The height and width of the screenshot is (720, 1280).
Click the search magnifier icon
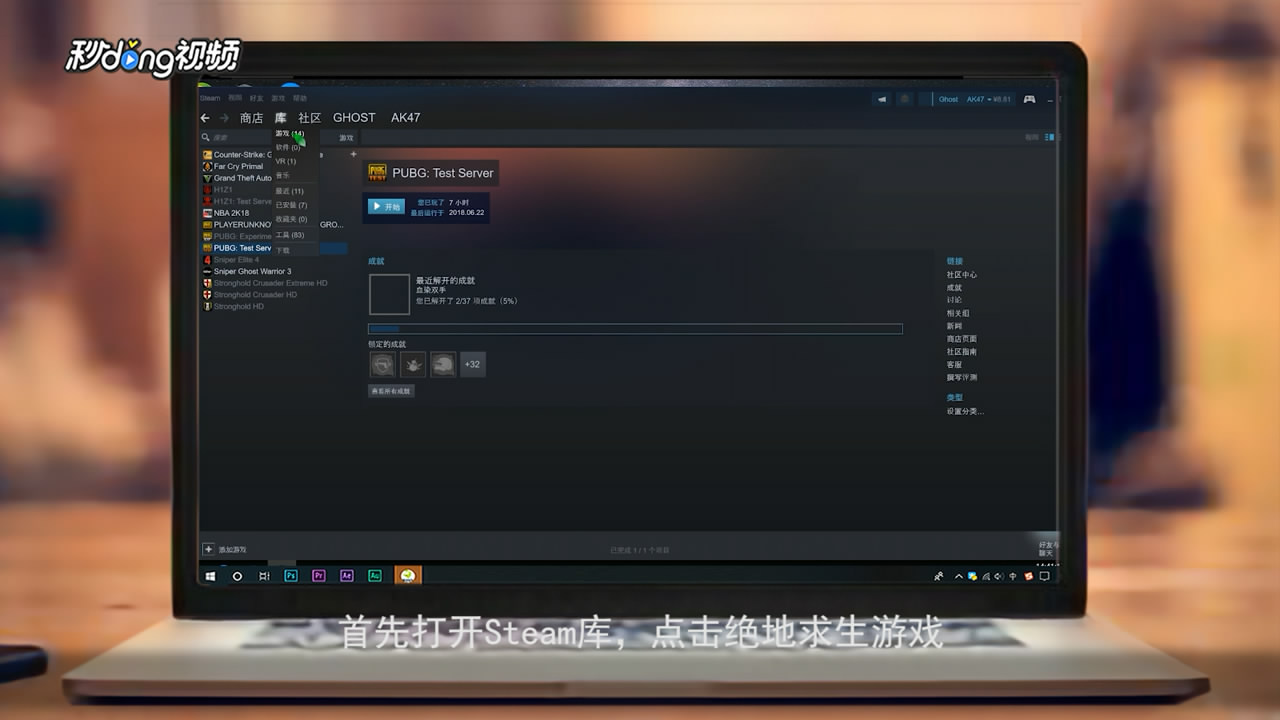pos(206,138)
